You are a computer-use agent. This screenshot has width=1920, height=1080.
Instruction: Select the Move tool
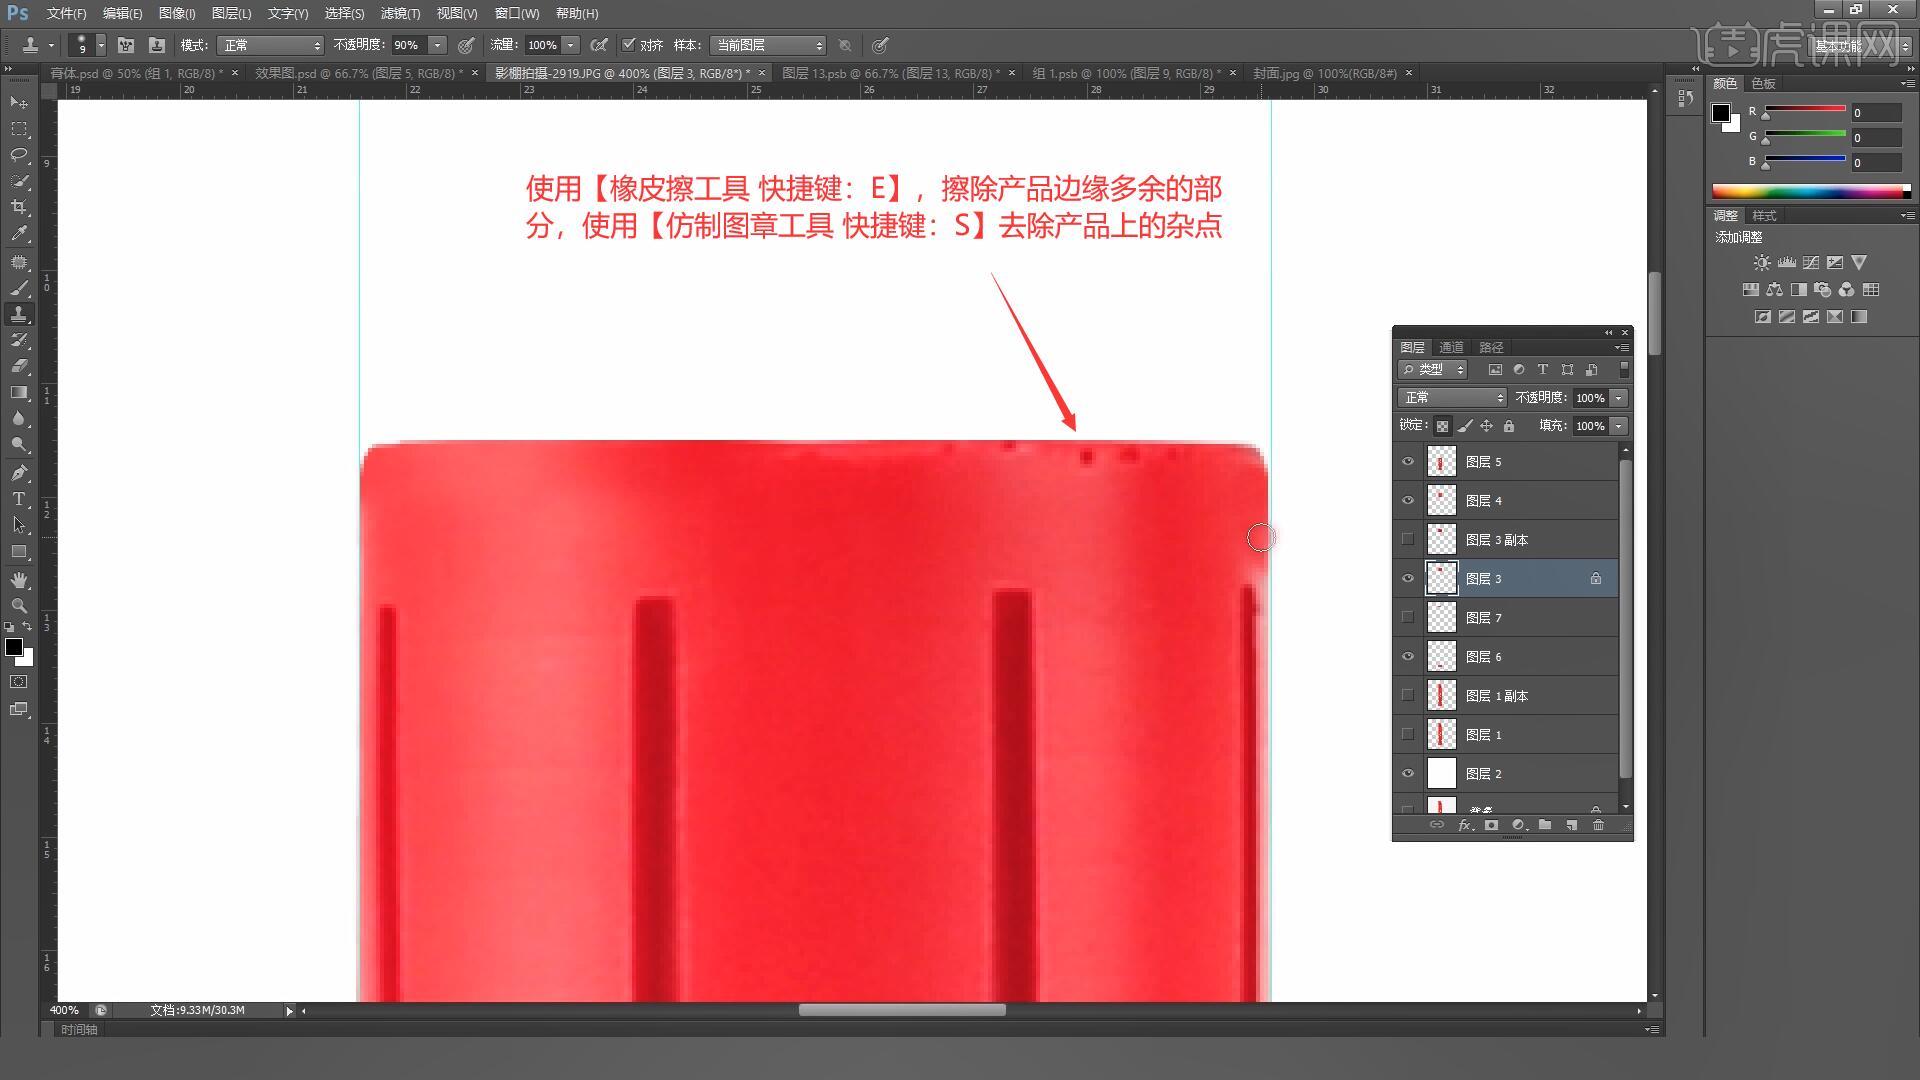pyautogui.click(x=19, y=103)
